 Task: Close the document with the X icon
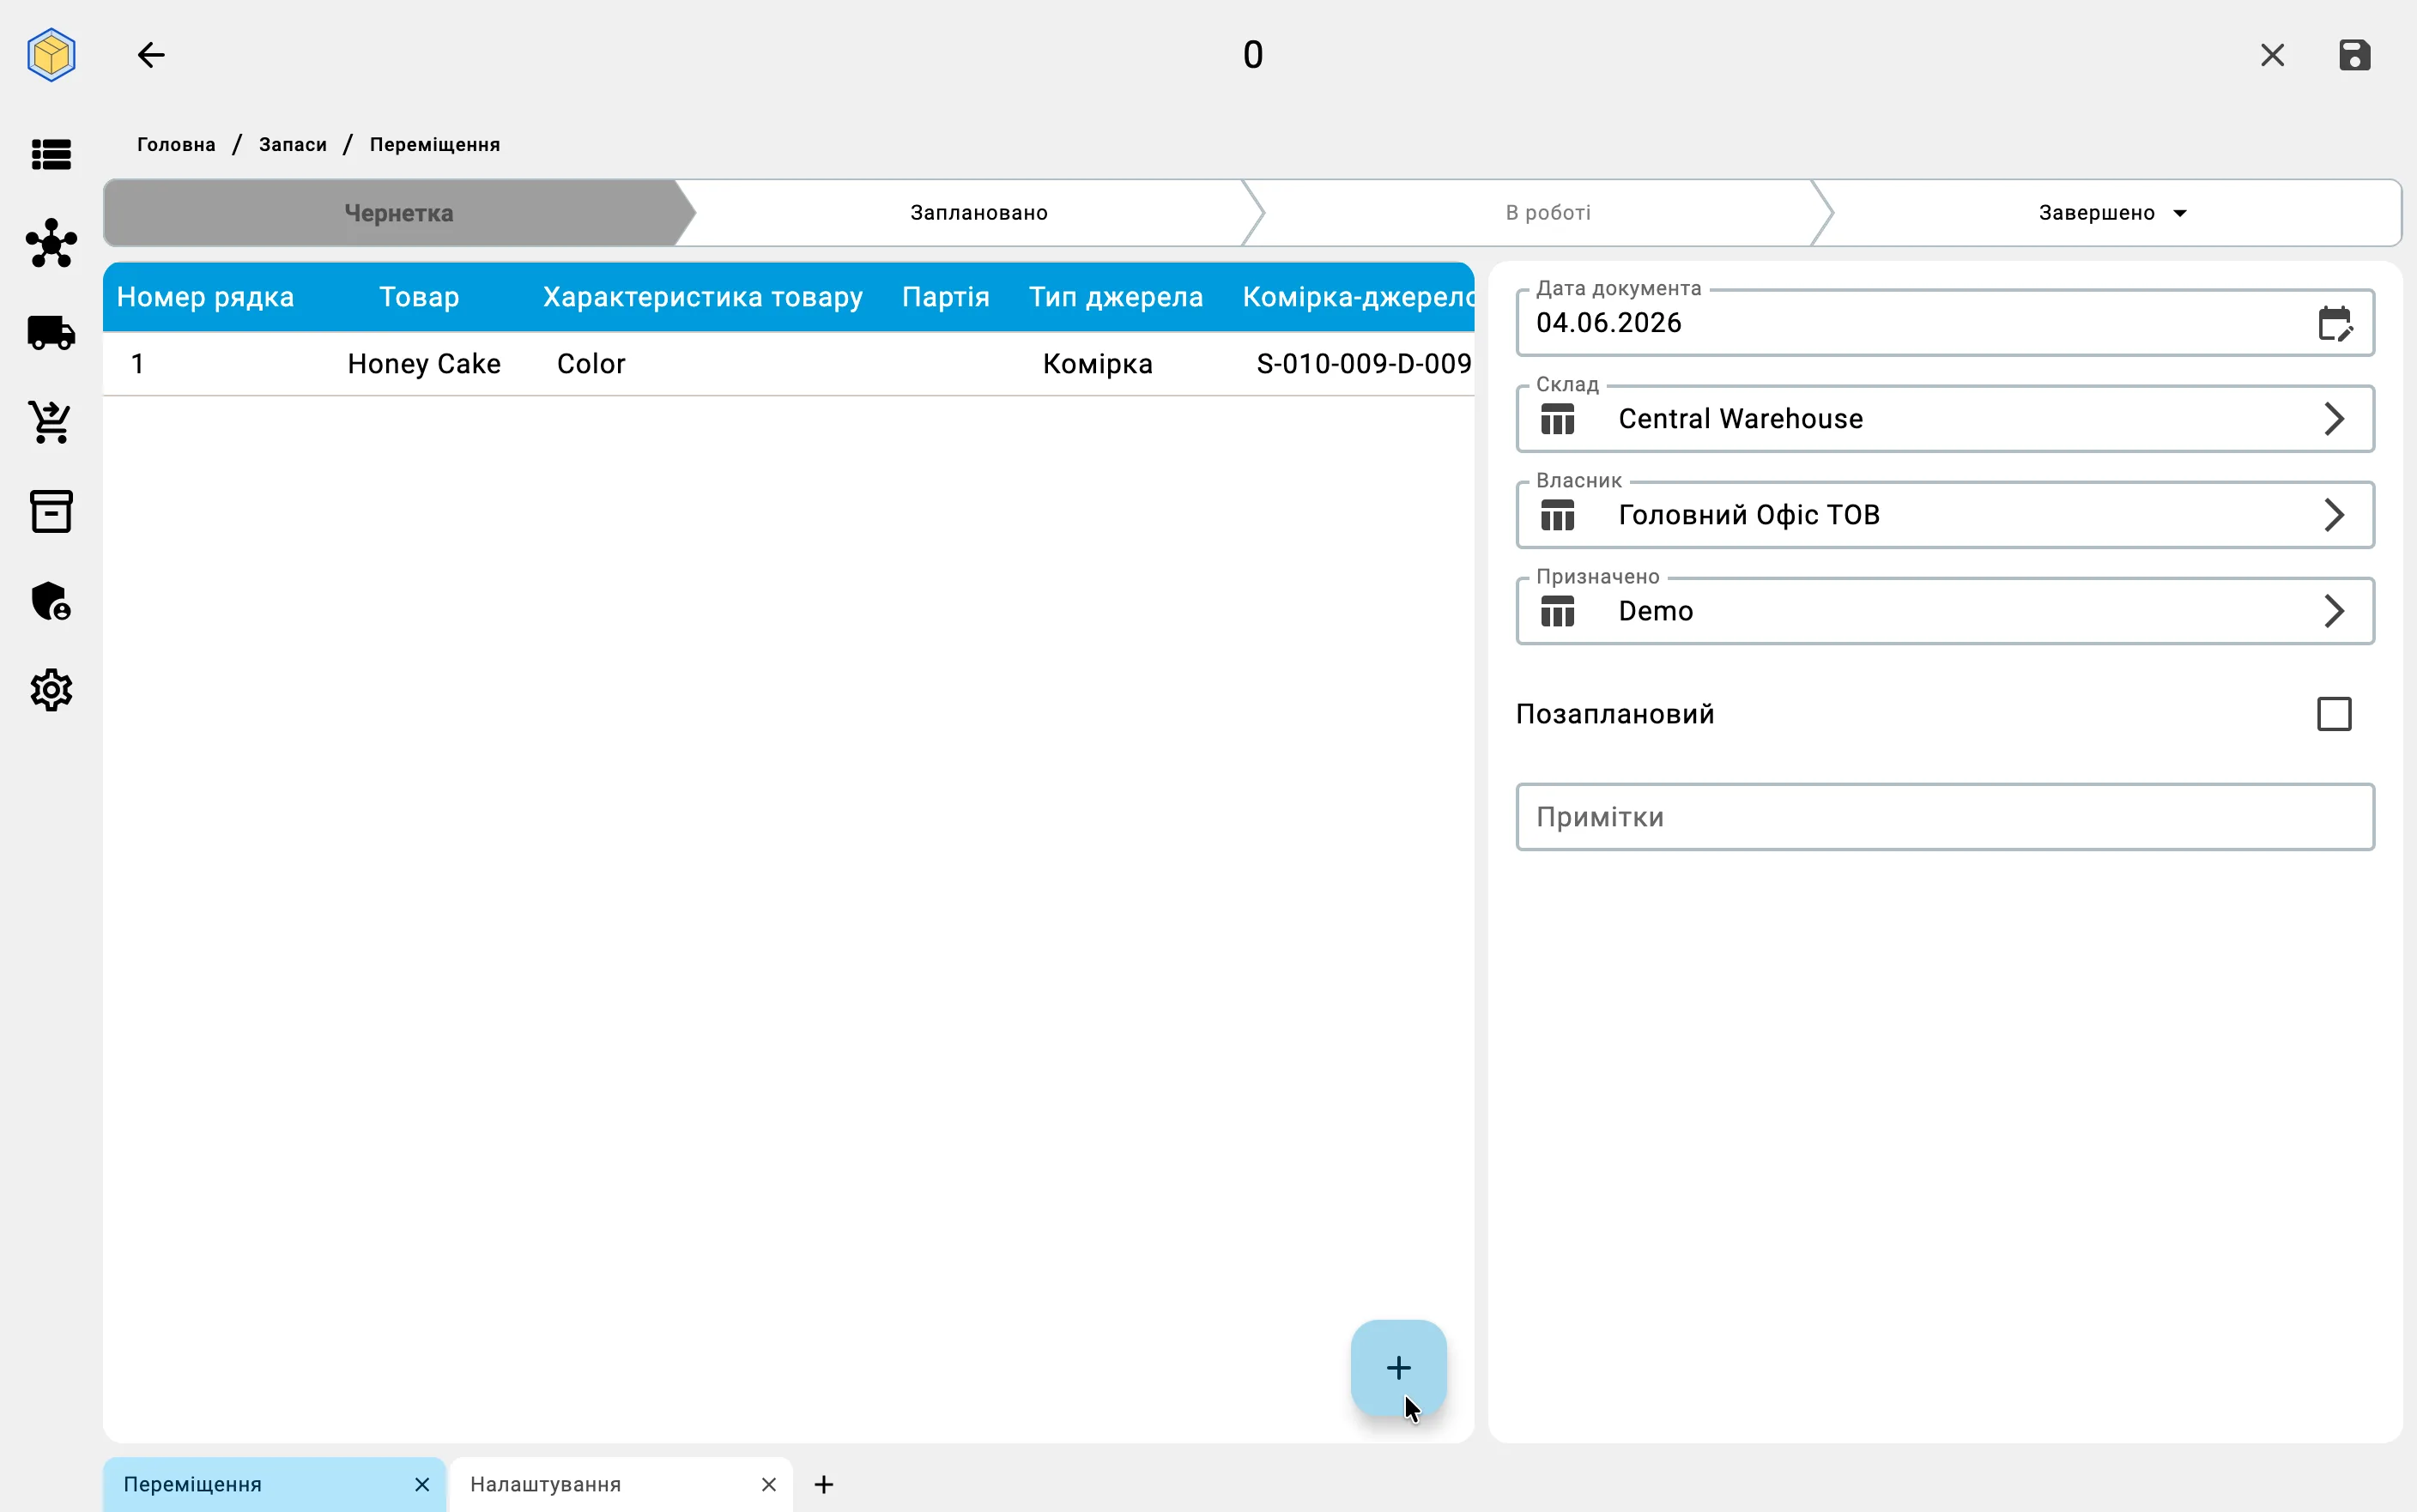[2272, 55]
